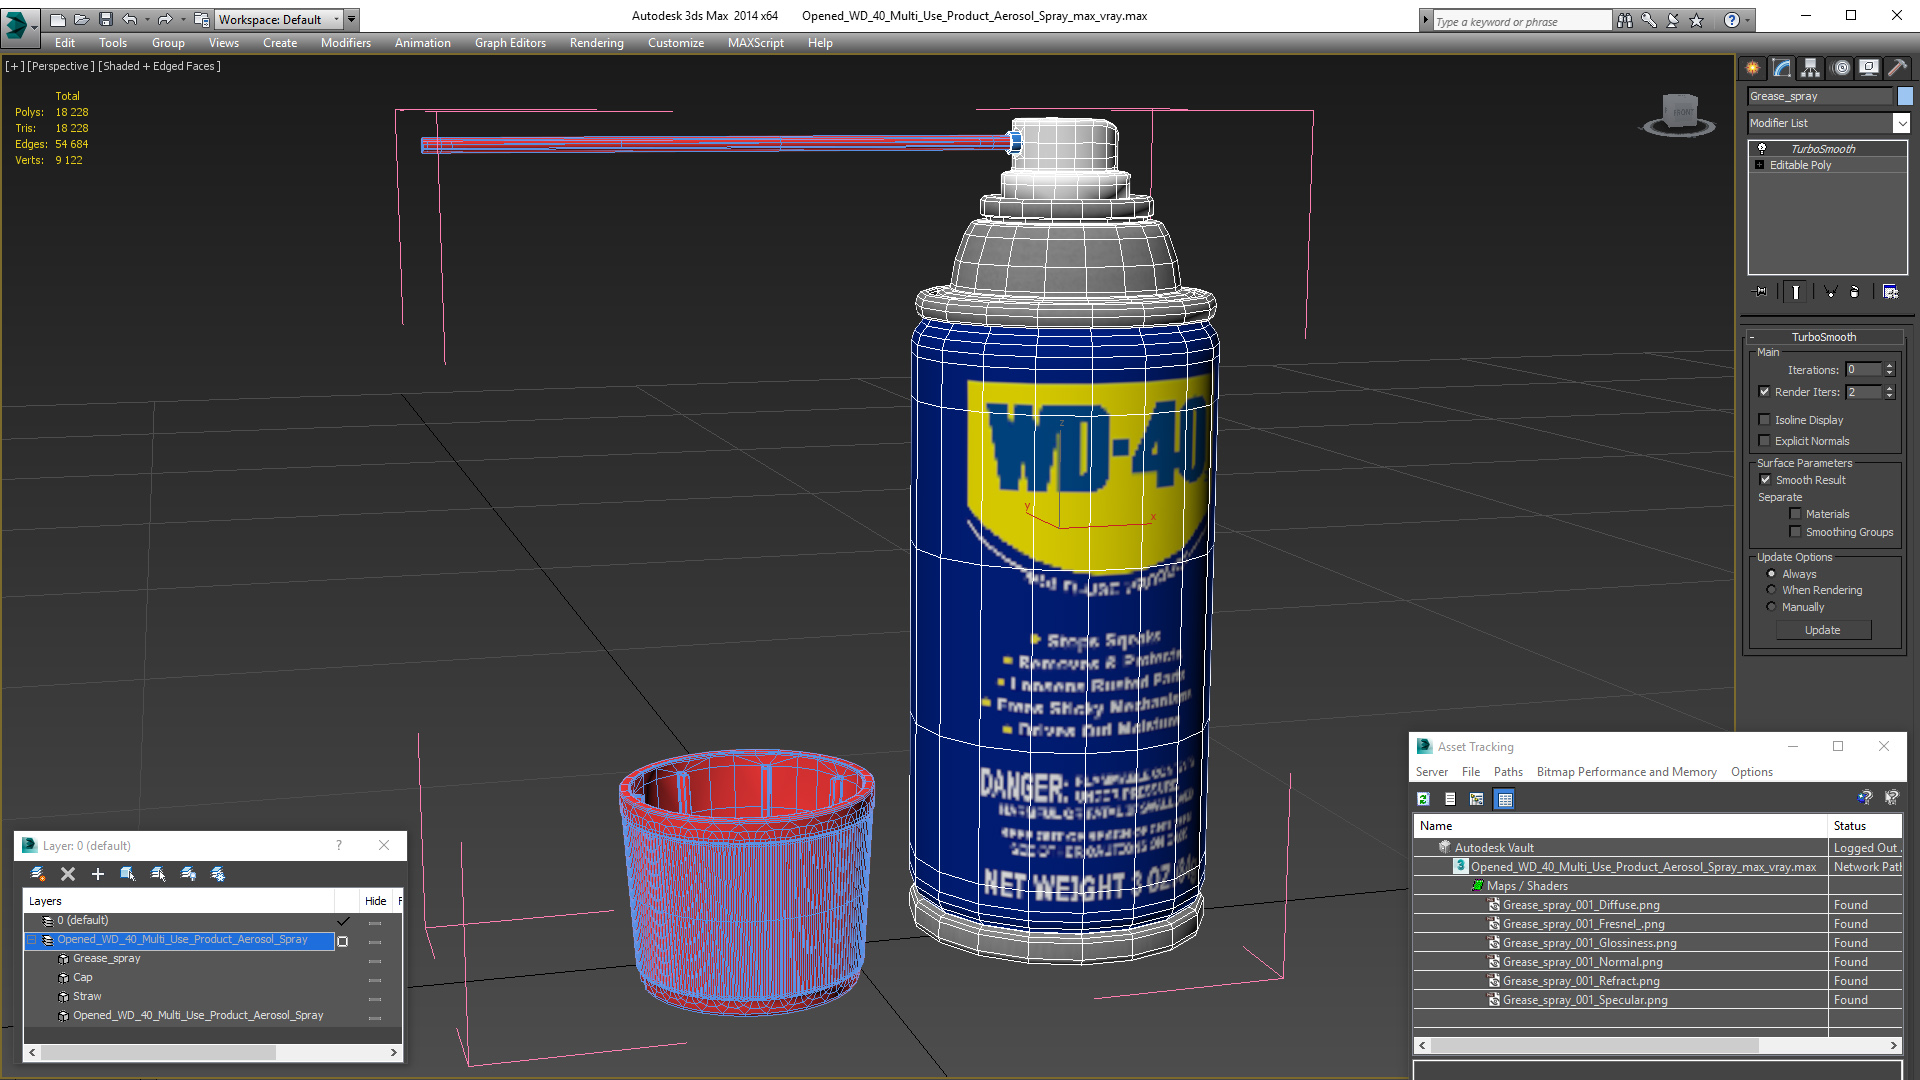The width and height of the screenshot is (1920, 1080).
Task: Toggle Smooth Result checkbox
Action: (1766, 480)
